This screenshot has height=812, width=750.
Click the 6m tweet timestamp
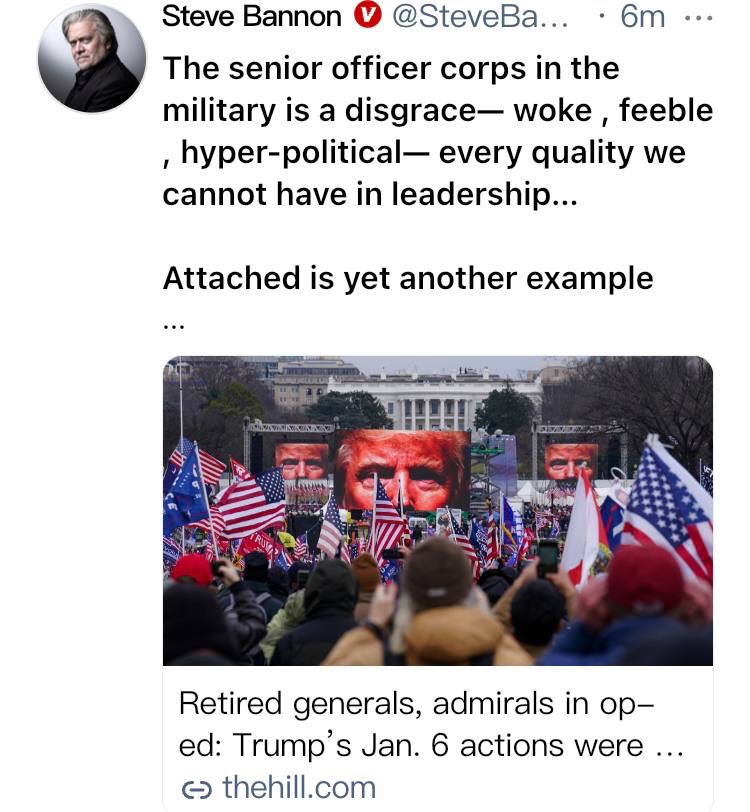point(643,17)
